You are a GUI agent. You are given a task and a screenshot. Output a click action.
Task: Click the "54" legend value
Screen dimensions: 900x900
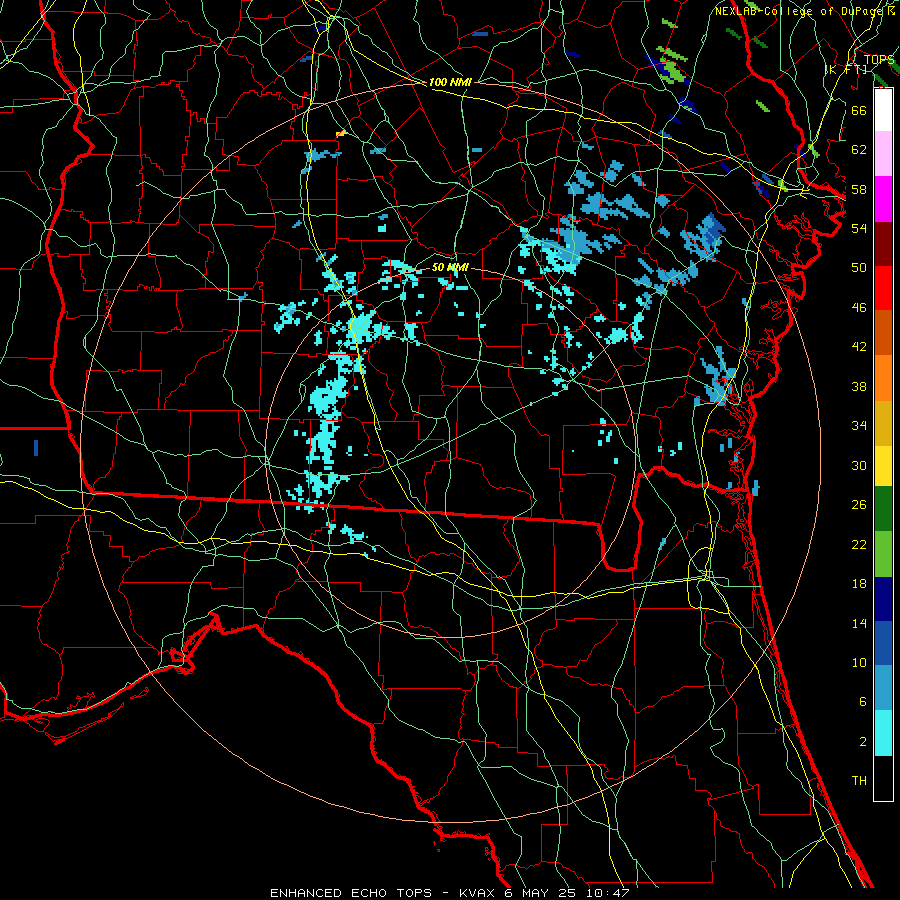point(859,228)
